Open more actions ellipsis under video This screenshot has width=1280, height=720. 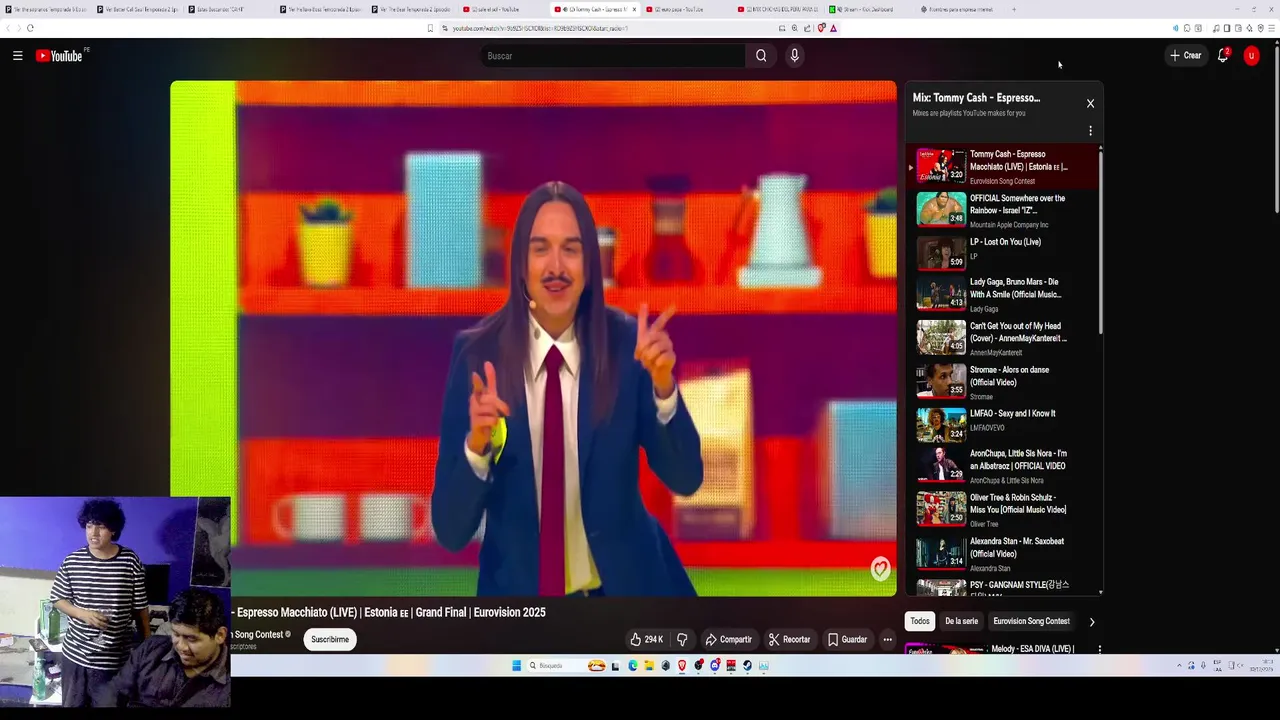point(887,639)
